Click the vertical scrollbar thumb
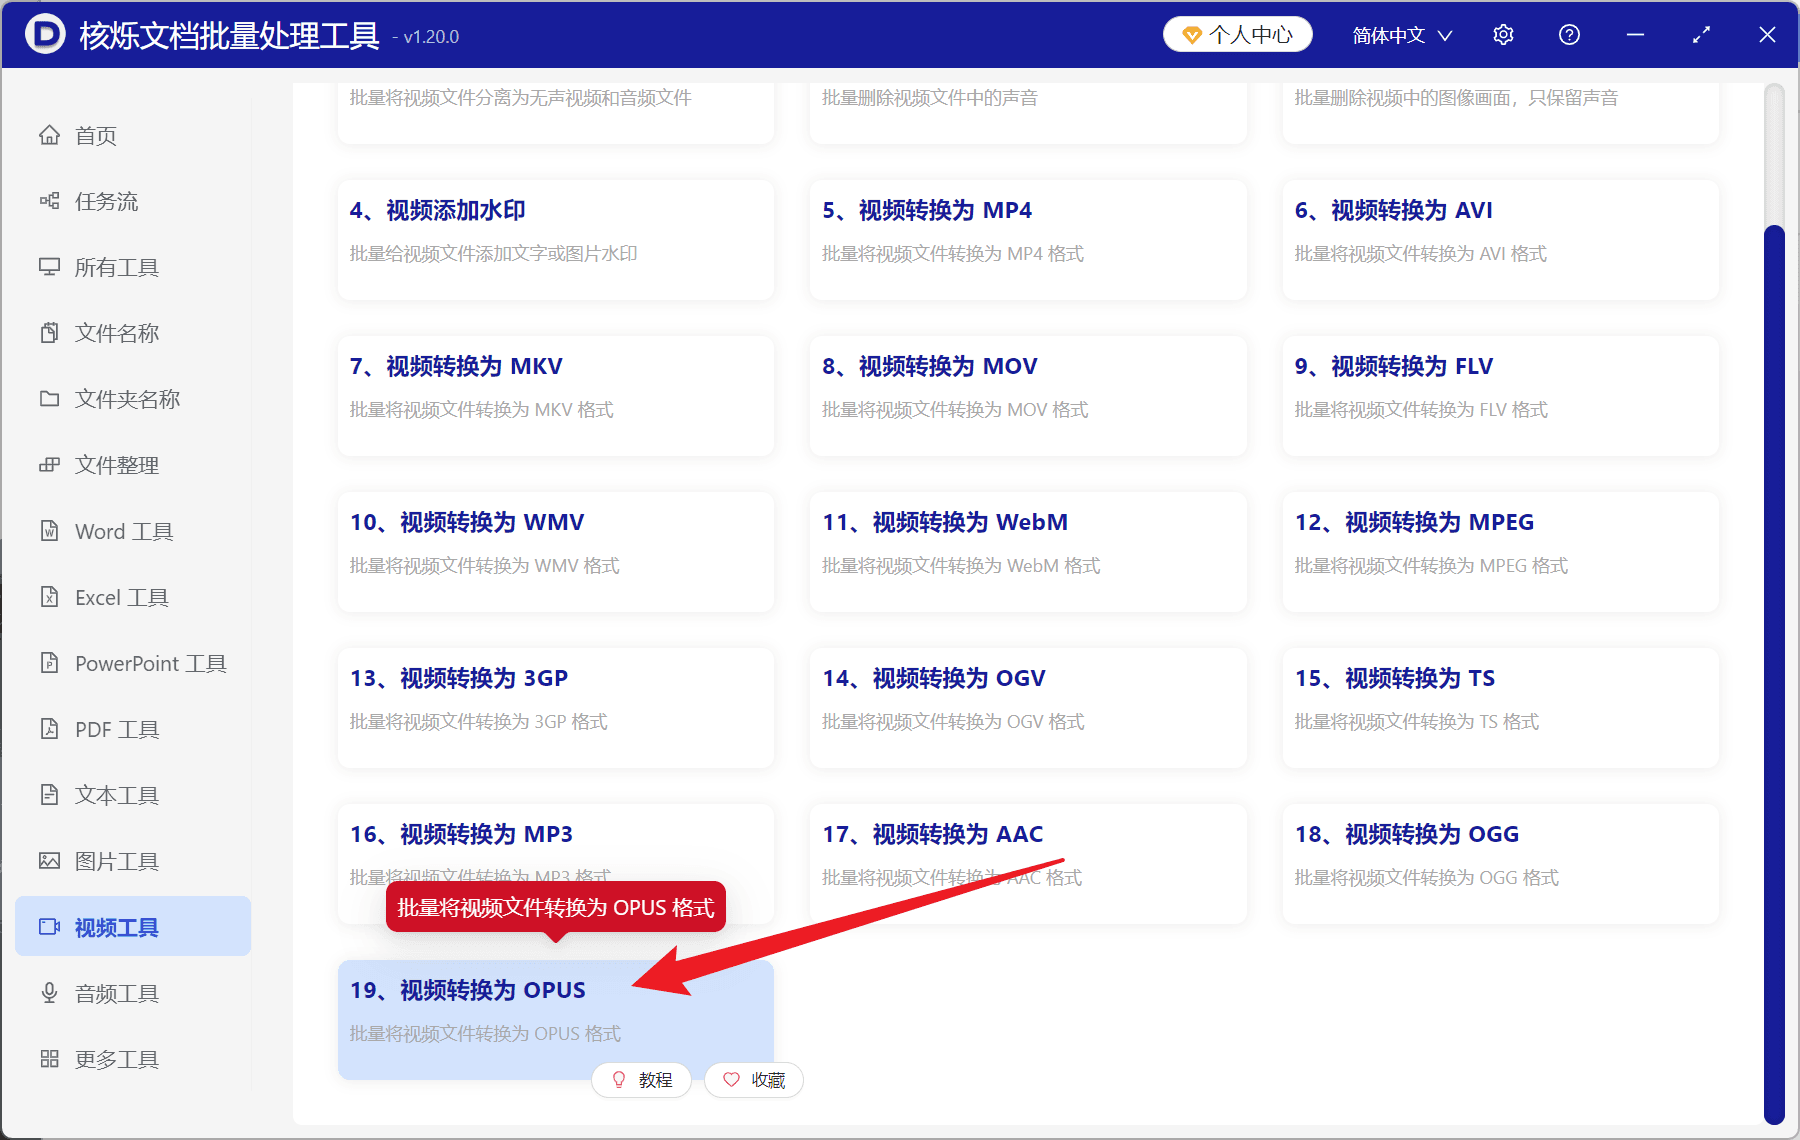This screenshot has height=1140, width=1800. click(x=1774, y=673)
